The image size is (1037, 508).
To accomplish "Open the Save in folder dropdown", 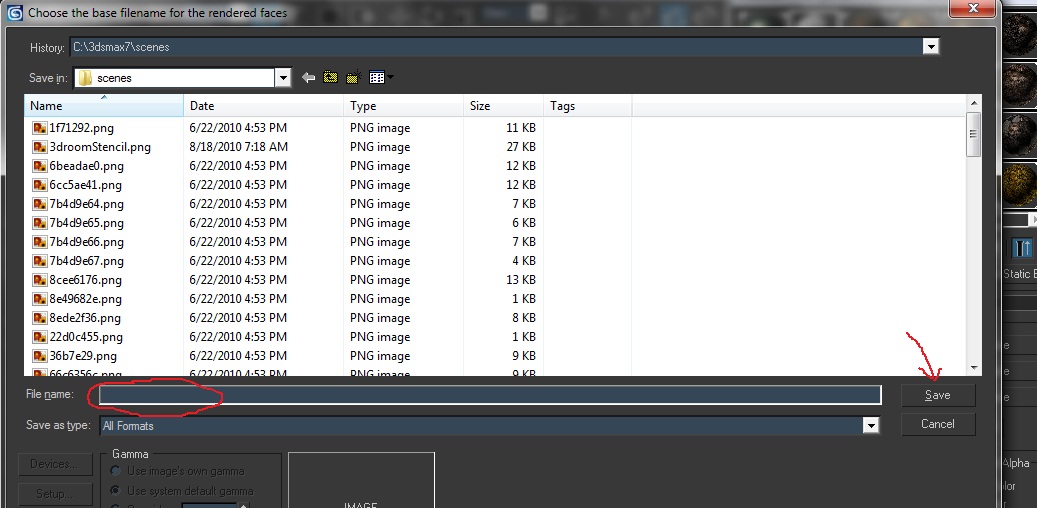I will 283,78.
